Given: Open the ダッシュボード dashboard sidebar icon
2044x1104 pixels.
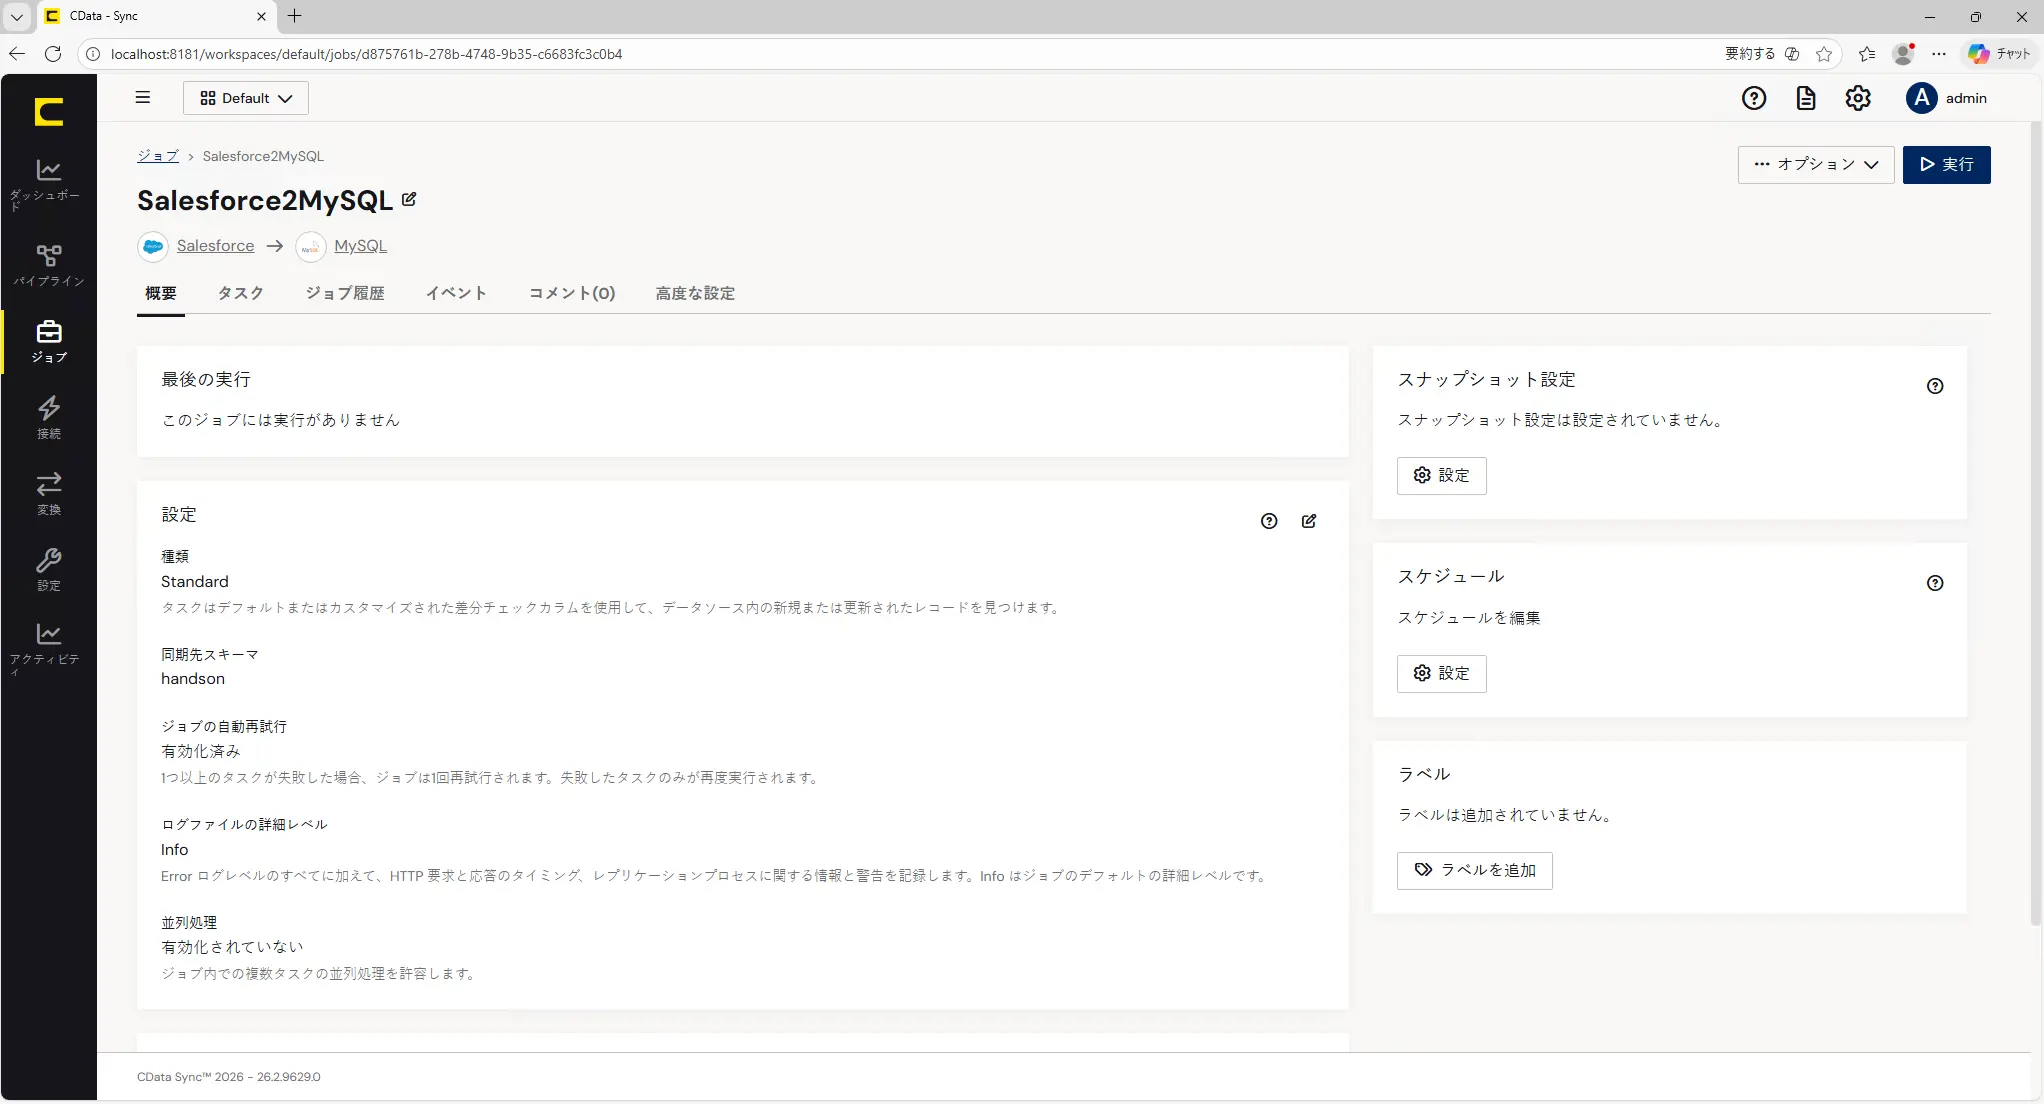Looking at the screenshot, I should click(x=48, y=183).
